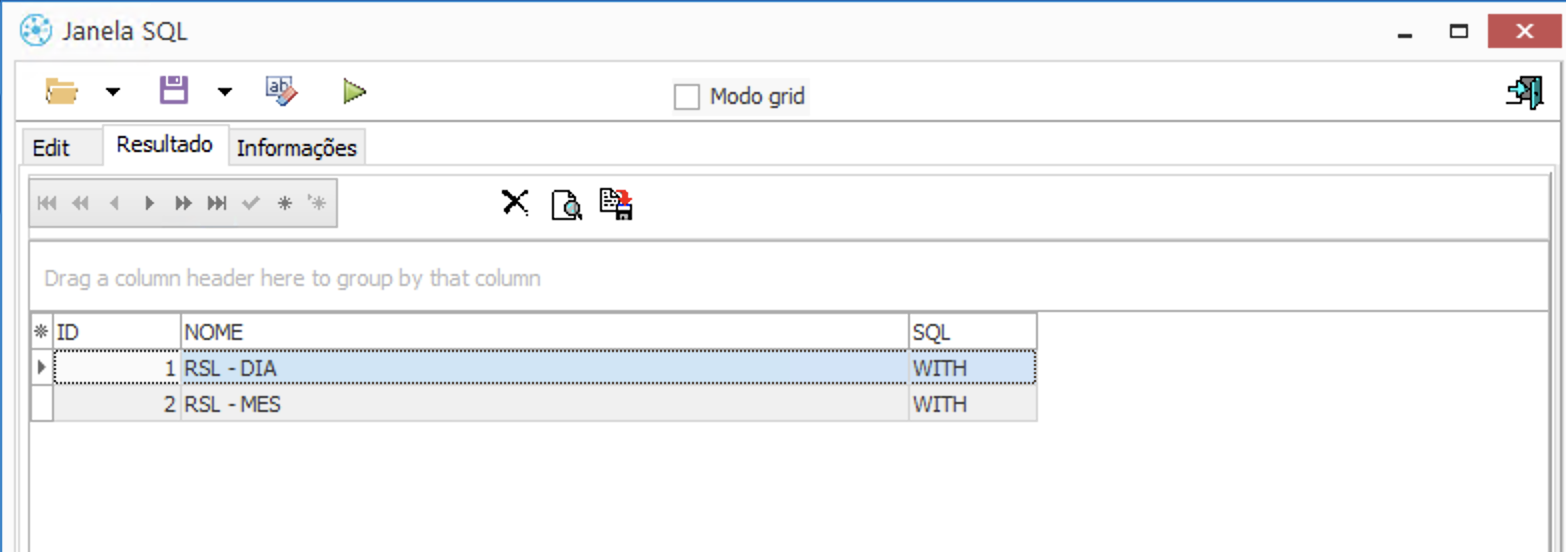Go to the next record in navigator
The image size is (1566, 552).
149,203
